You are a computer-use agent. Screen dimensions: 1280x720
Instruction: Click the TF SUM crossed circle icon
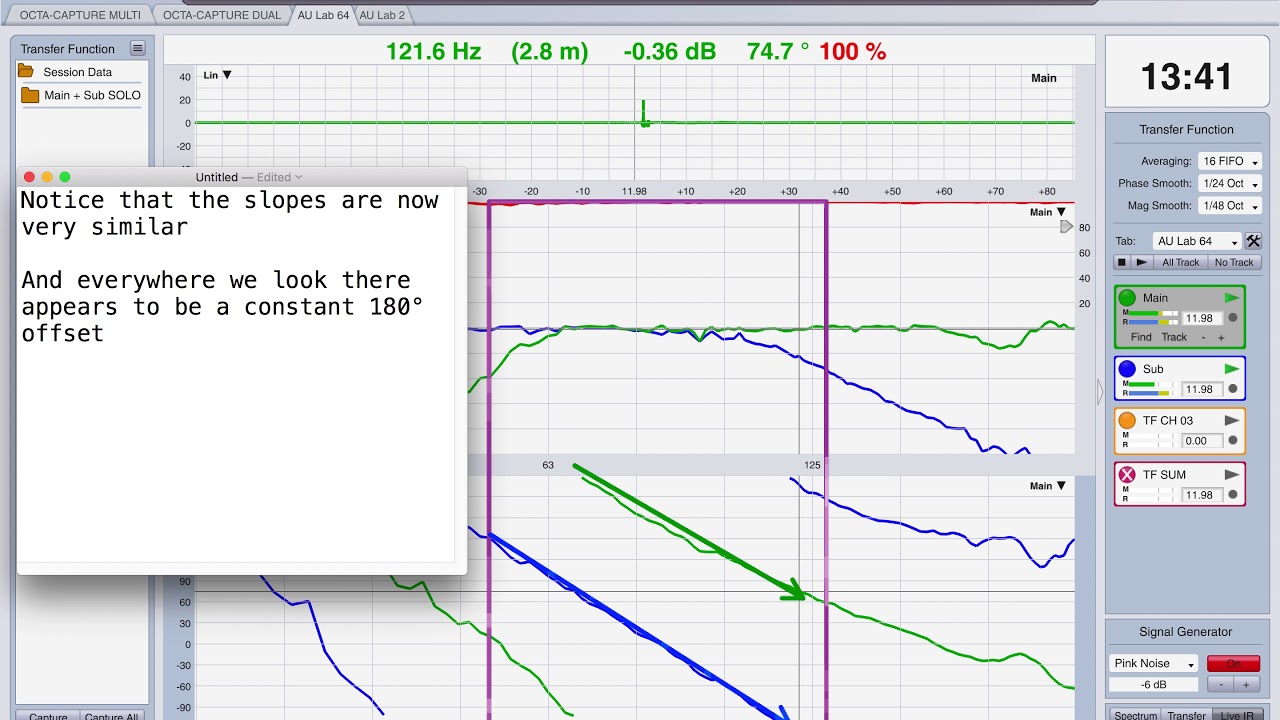[1127, 475]
